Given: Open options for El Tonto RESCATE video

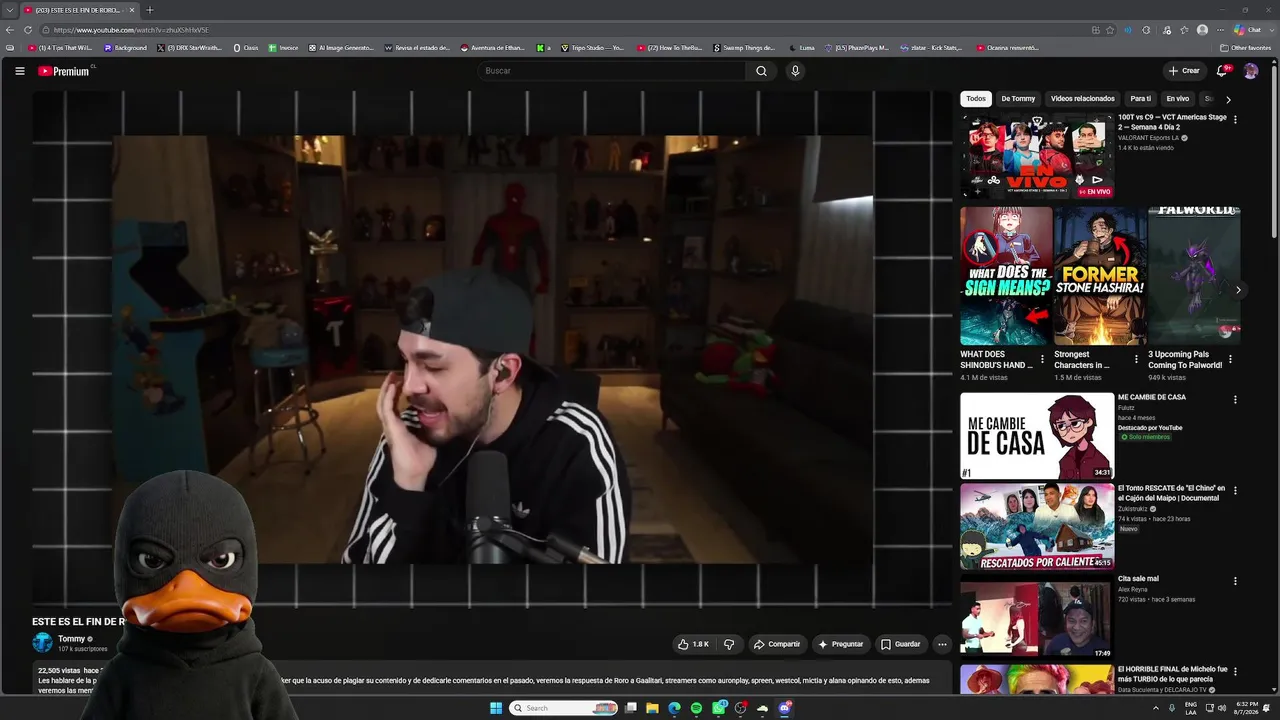Looking at the screenshot, I should 1235,490.
